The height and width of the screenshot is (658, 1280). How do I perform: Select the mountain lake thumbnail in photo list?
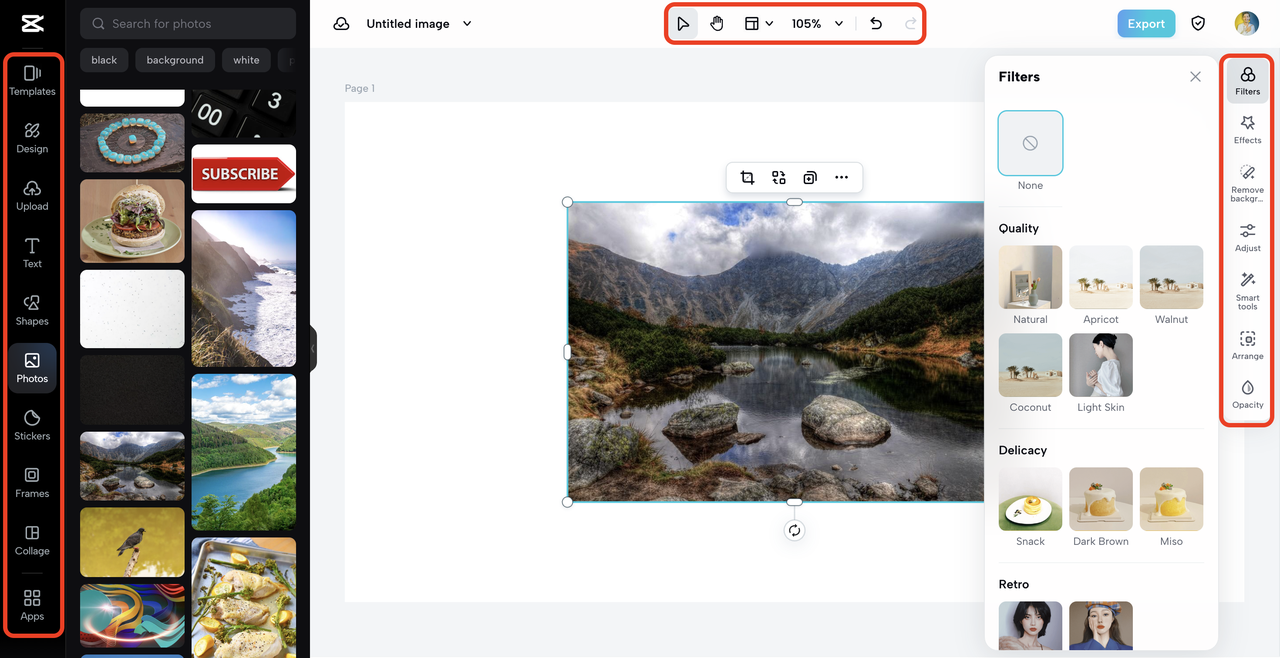132,466
